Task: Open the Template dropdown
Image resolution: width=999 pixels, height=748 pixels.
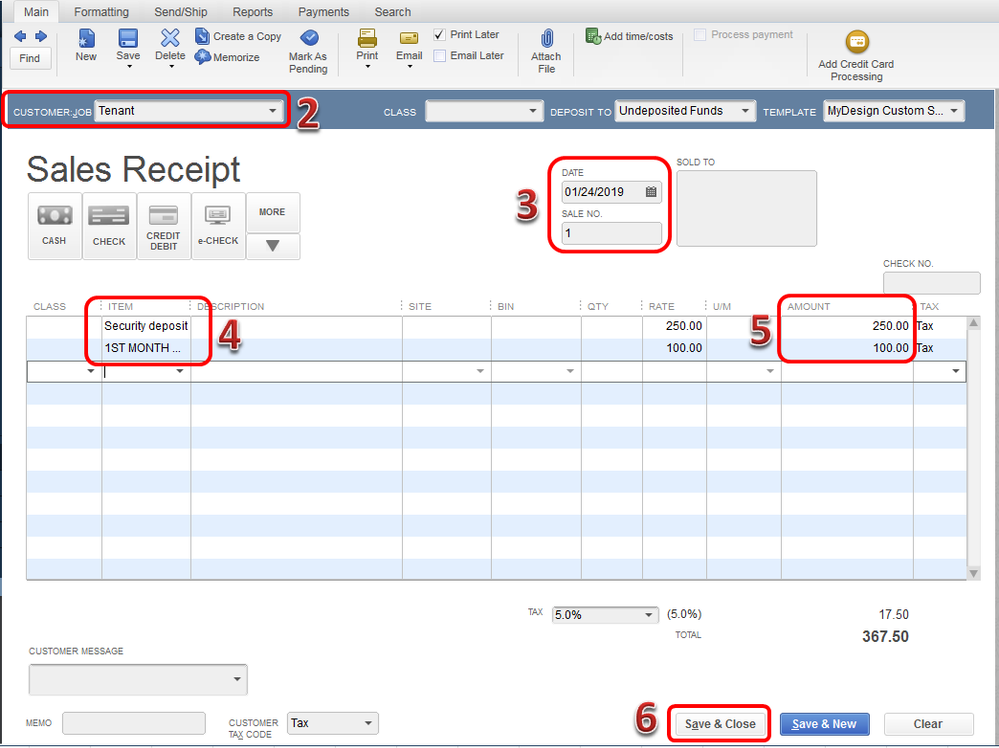Action: point(954,111)
